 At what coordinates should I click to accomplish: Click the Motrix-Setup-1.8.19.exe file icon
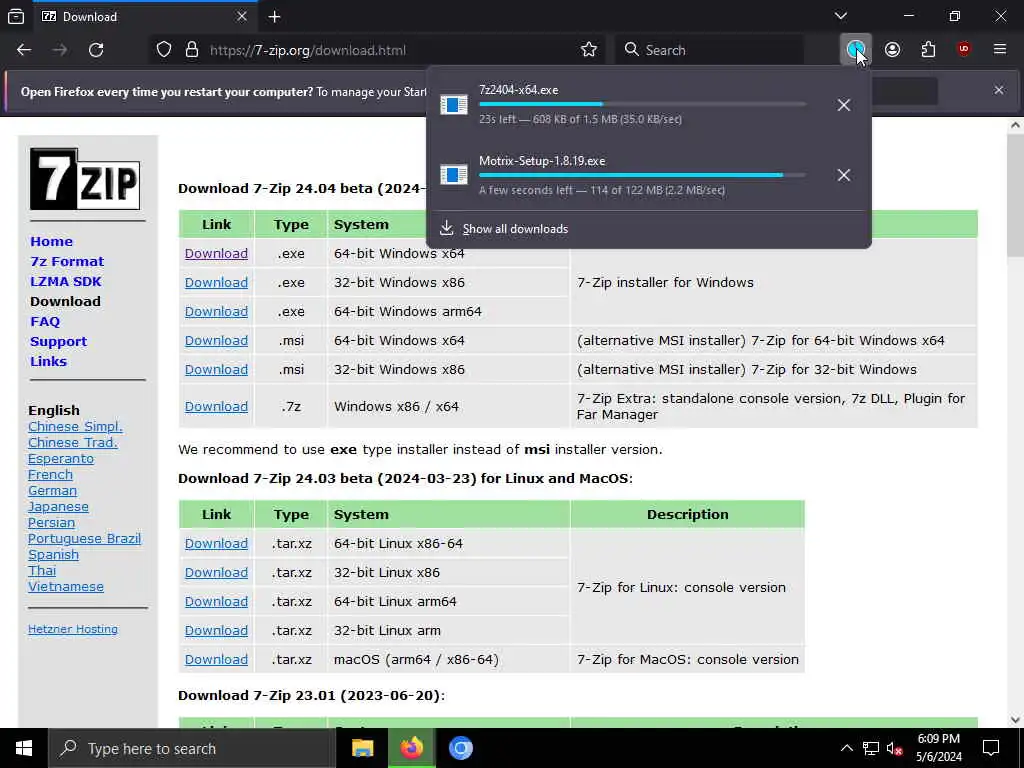click(x=454, y=175)
